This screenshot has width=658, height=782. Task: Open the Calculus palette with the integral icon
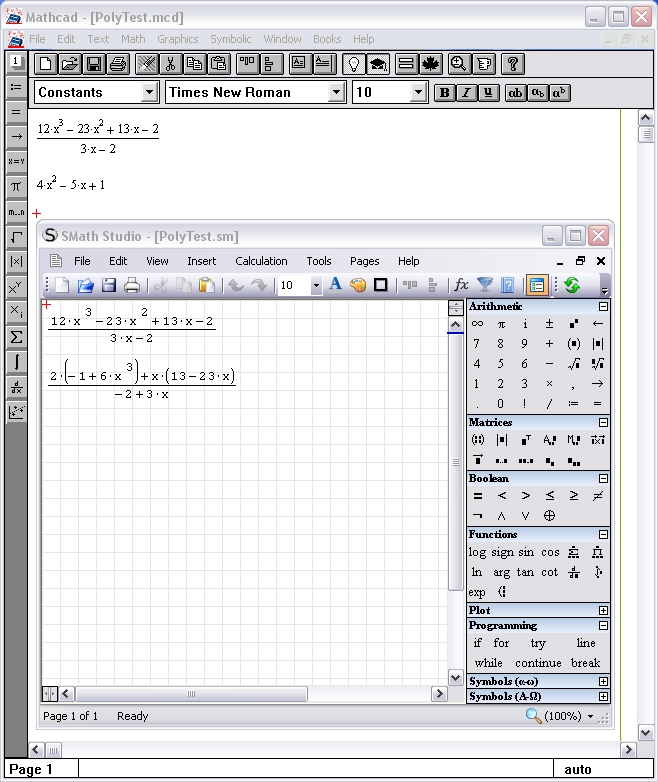16,362
